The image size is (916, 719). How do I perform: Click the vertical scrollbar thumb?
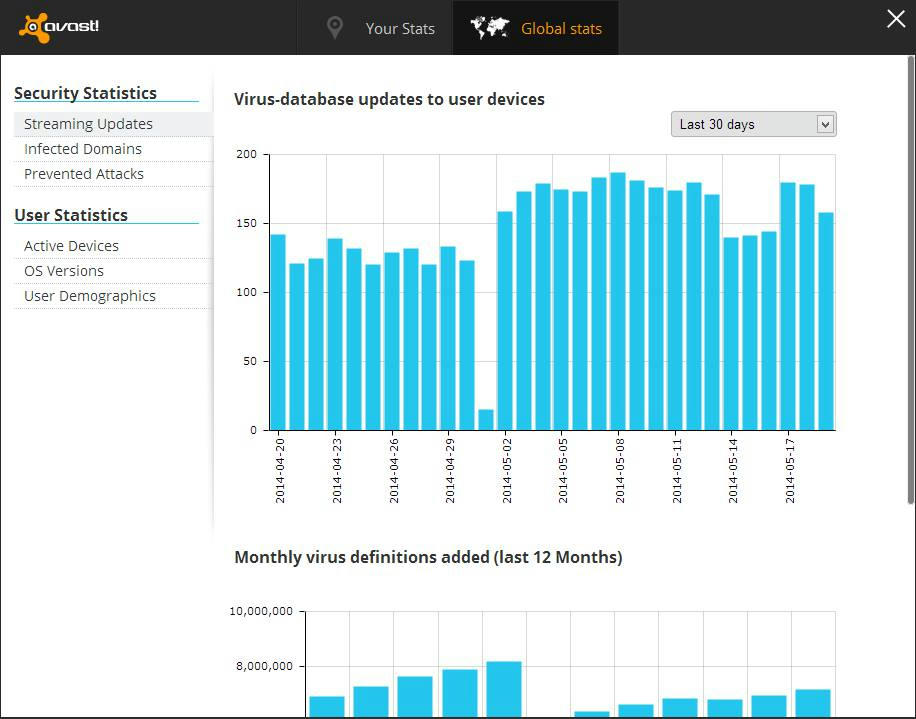(911, 280)
